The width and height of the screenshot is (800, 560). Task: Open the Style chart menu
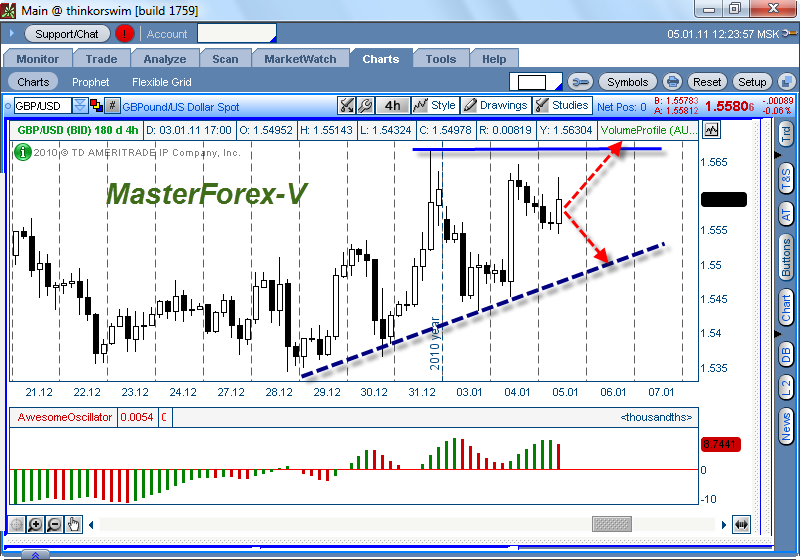tap(435, 106)
